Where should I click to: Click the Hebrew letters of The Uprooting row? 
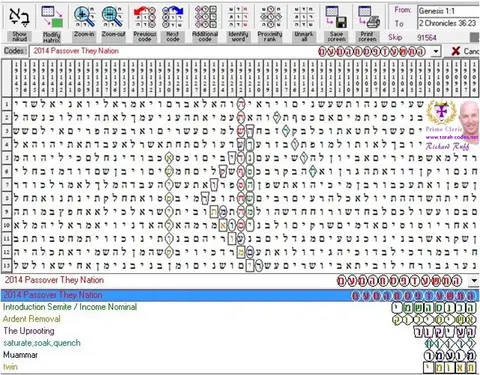click(x=444, y=332)
